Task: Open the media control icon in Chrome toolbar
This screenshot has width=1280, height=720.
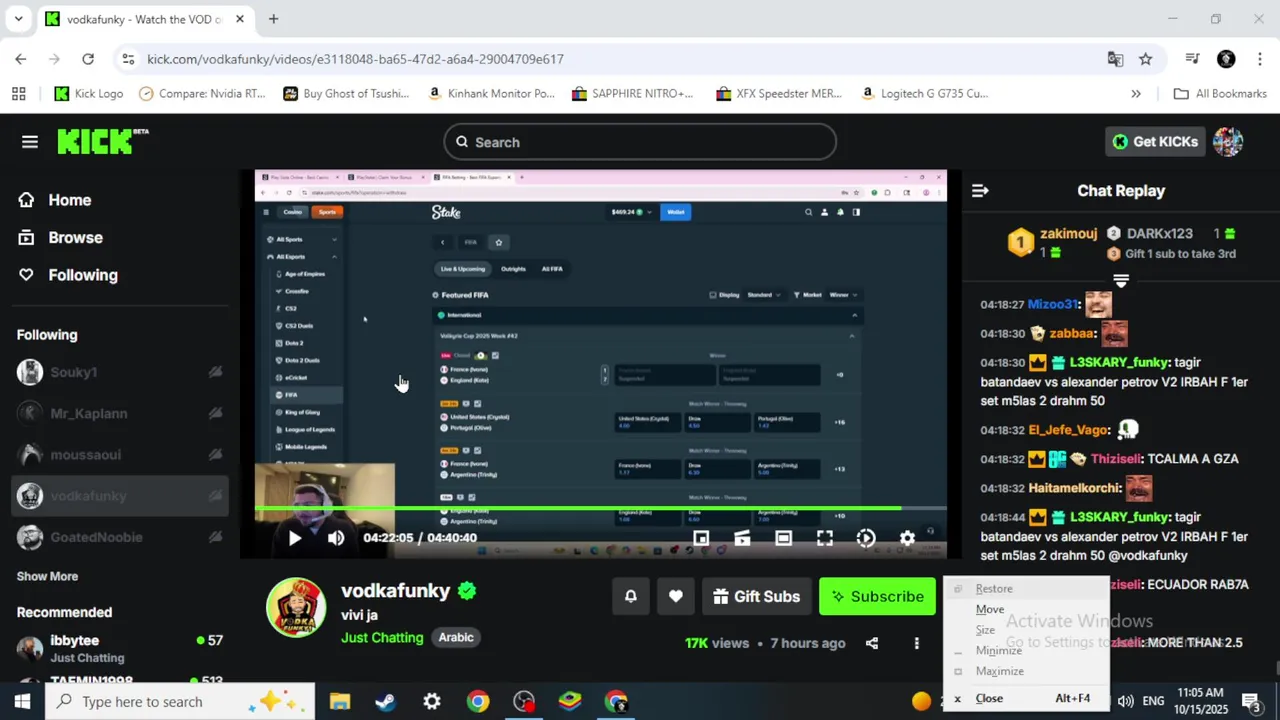Action: pyautogui.click(x=1192, y=59)
